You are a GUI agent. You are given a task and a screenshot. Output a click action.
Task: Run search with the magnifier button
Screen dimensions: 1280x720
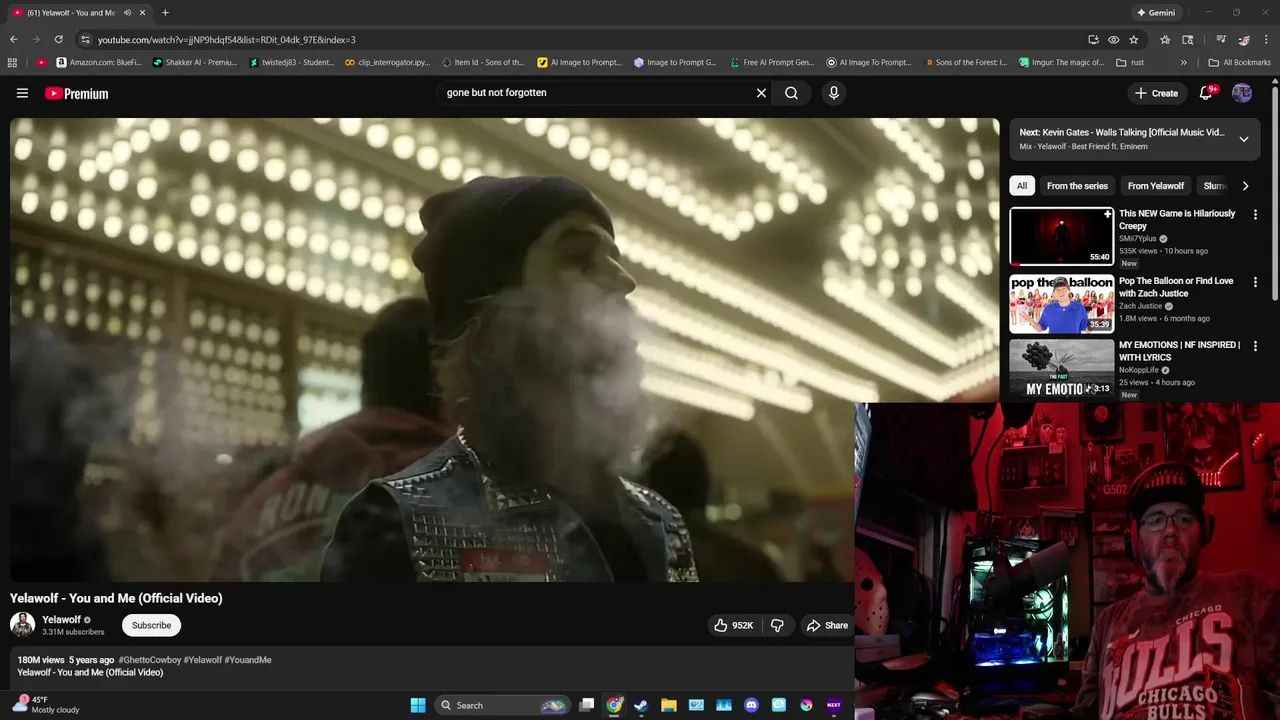click(791, 93)
